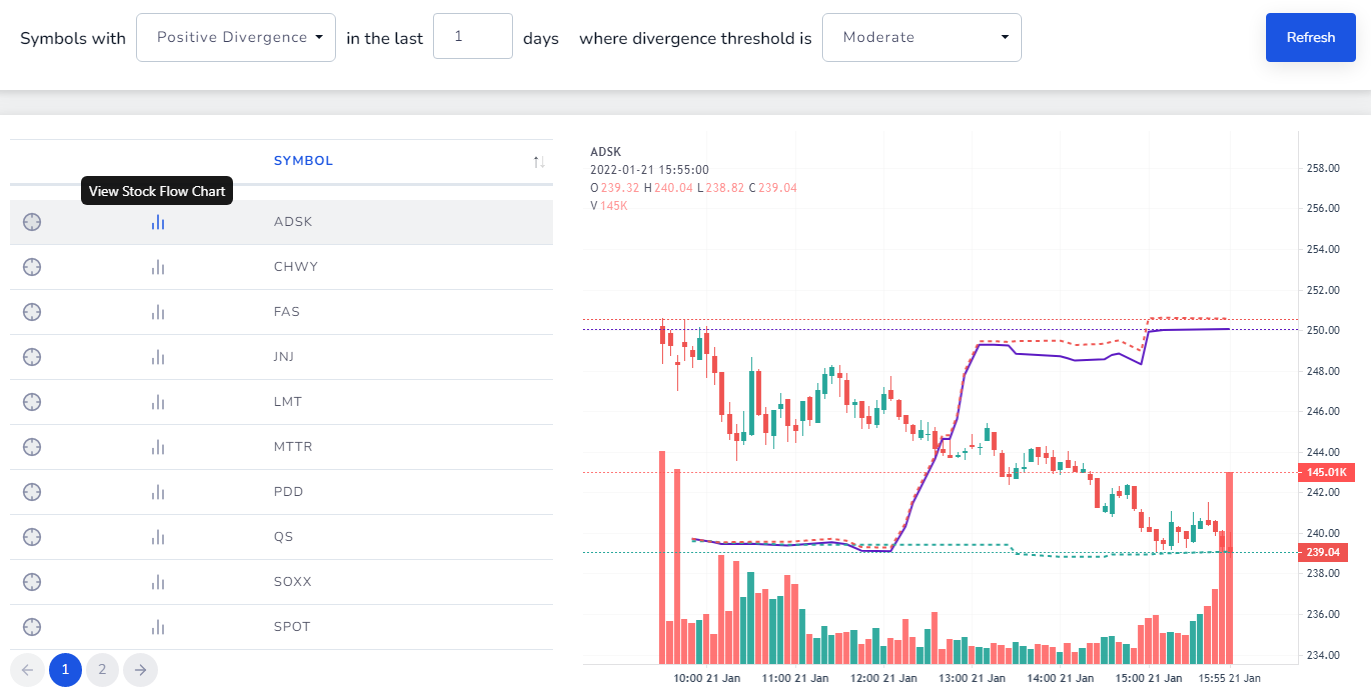View stock flow chart for JNJ
The width and height of the screenshot is (1371, 691).
[x=158, y=357]
